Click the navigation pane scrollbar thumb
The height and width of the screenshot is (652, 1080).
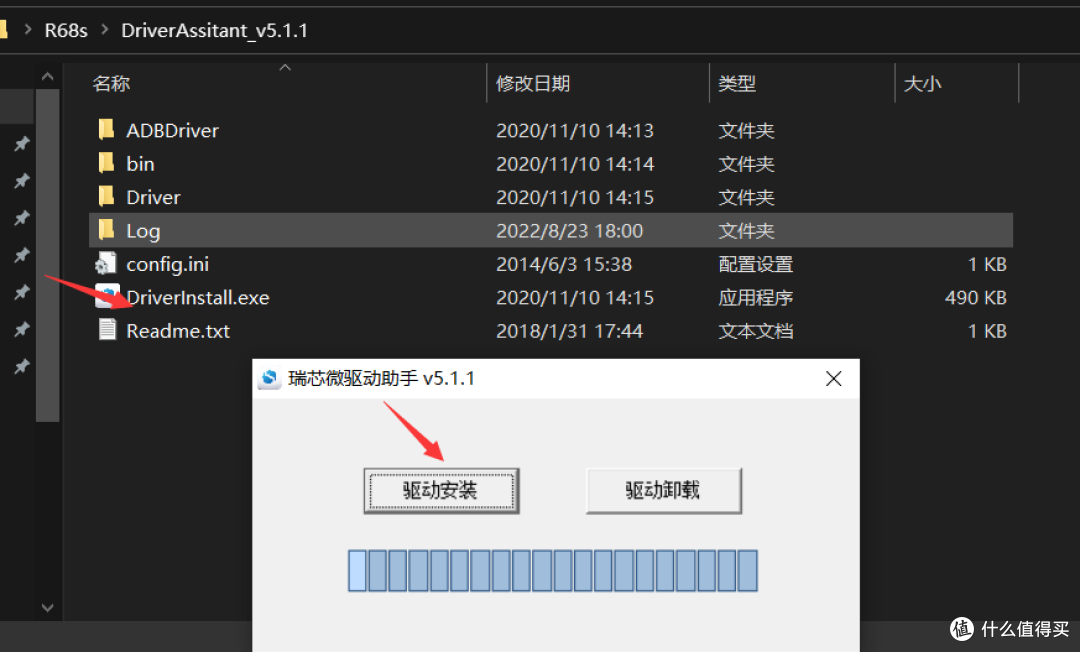(x=48, y=255)
